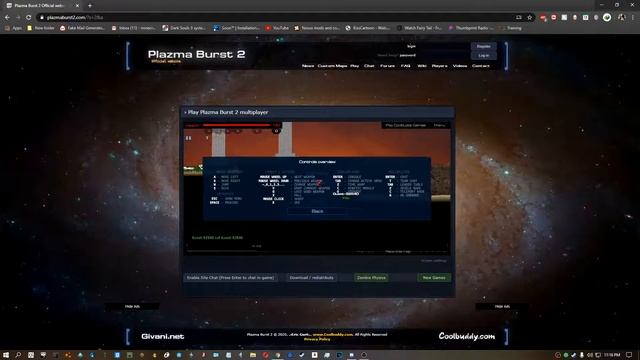Click the Back button in Controls overview

(x=318, y=211)
